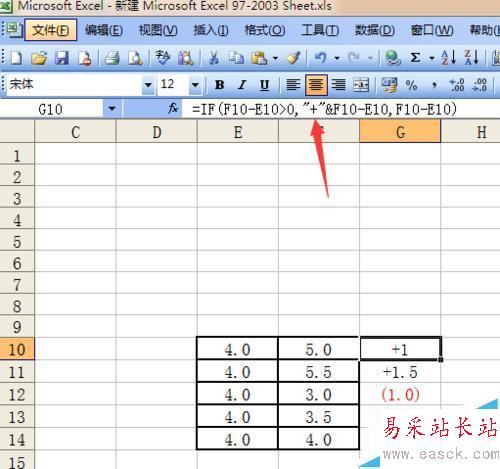Select column E header
500x469 pixels.
pyautogui.click(x=238, y=132)
